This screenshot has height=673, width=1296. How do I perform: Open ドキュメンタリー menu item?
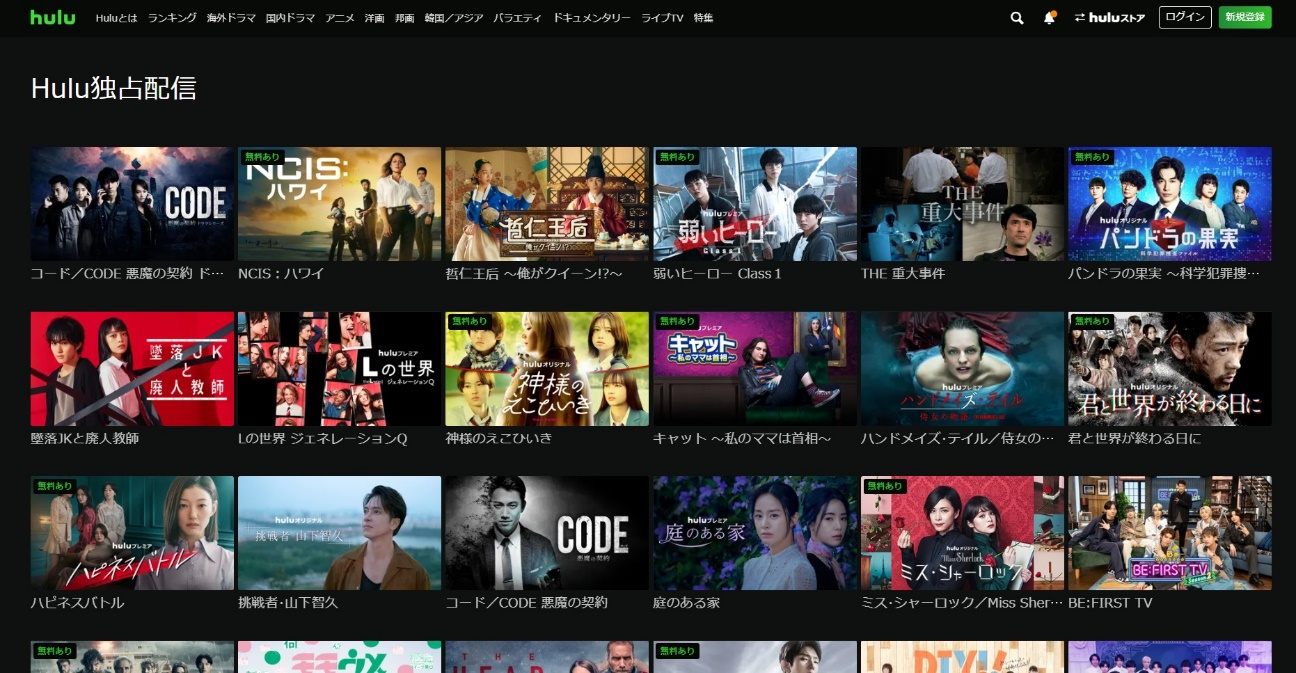(591, 18)
